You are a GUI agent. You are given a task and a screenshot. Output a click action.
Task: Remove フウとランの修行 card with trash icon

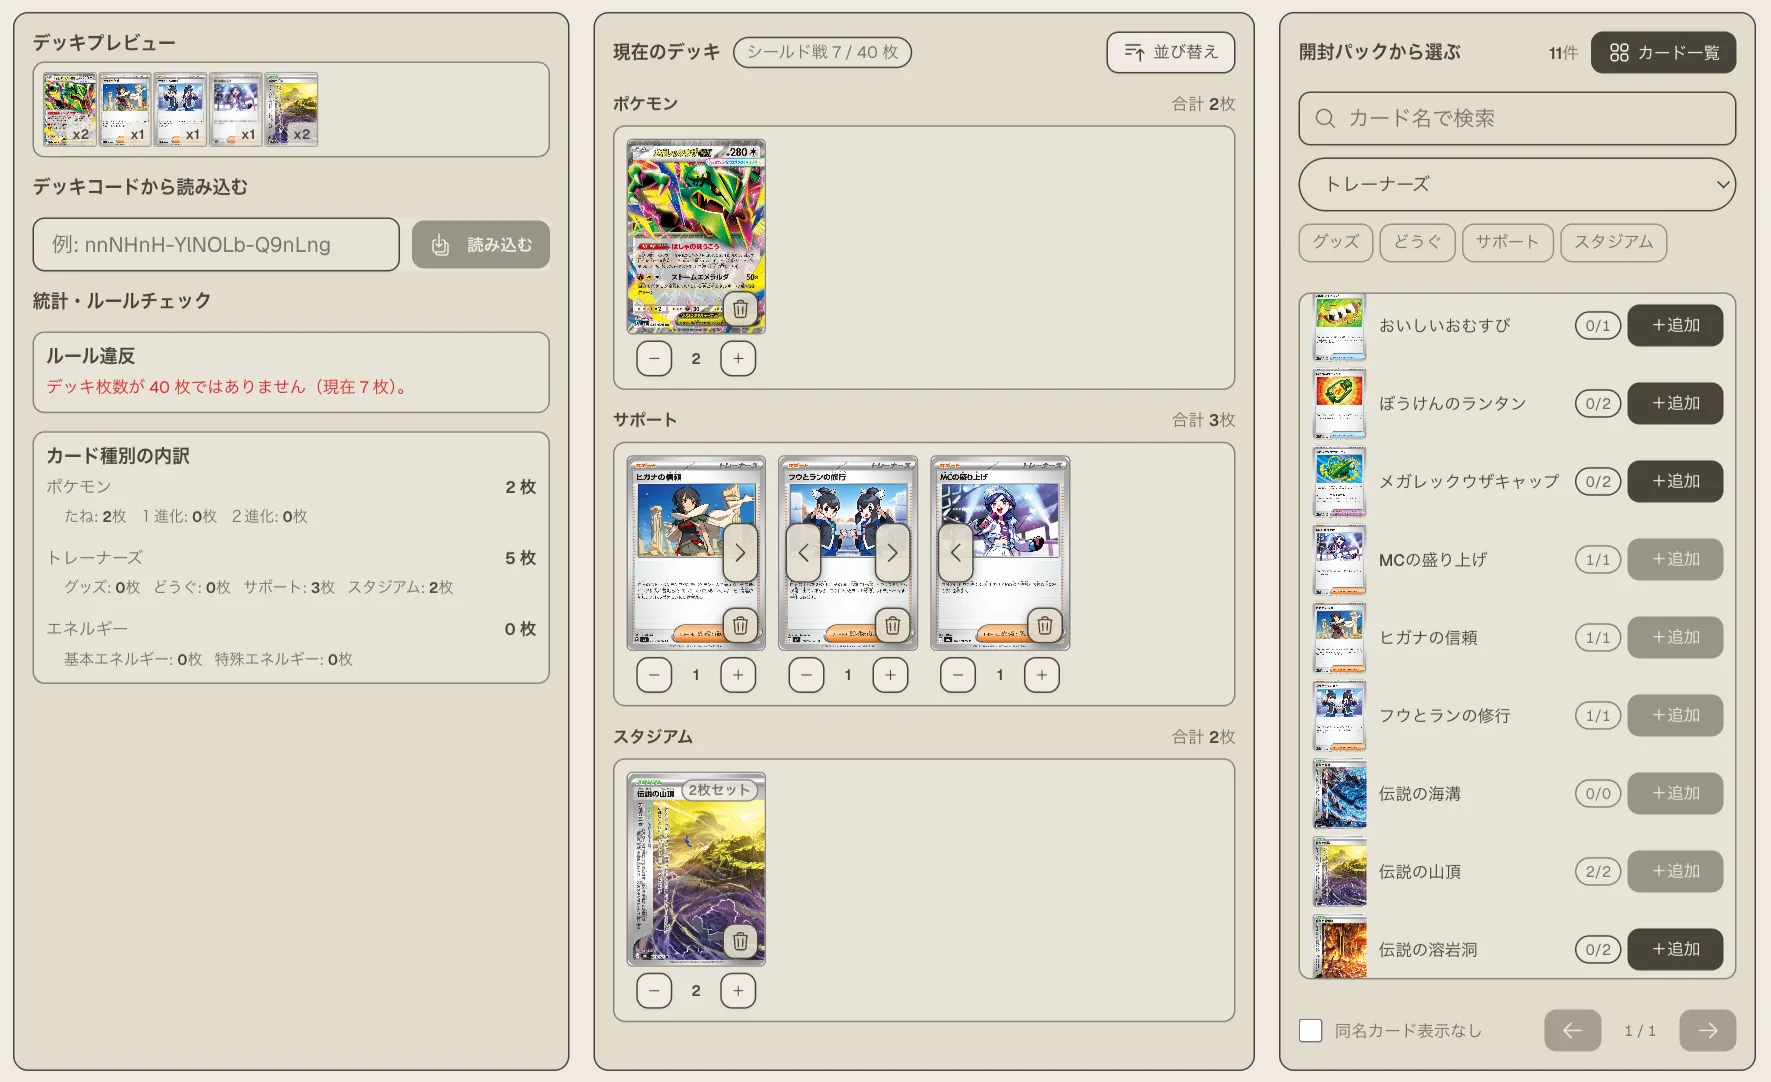(892, 626)
